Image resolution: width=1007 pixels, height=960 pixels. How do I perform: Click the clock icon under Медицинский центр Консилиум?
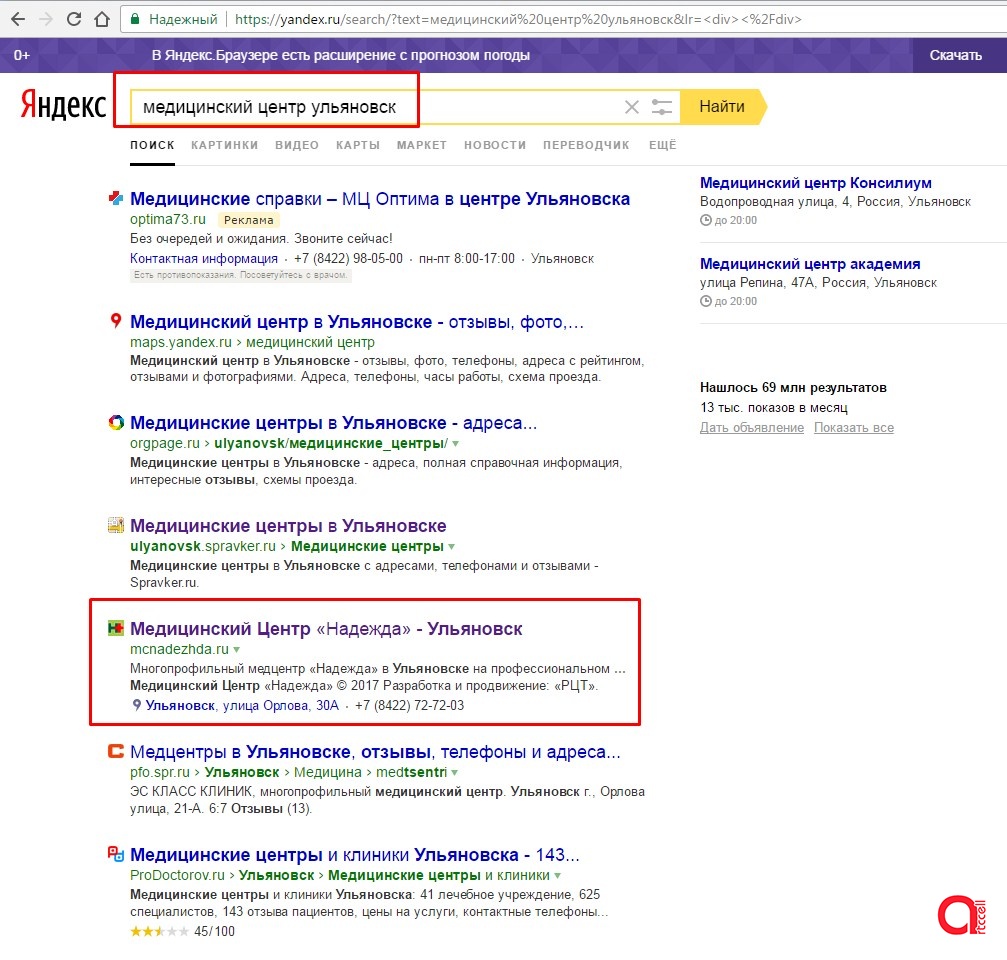[706, 220]
